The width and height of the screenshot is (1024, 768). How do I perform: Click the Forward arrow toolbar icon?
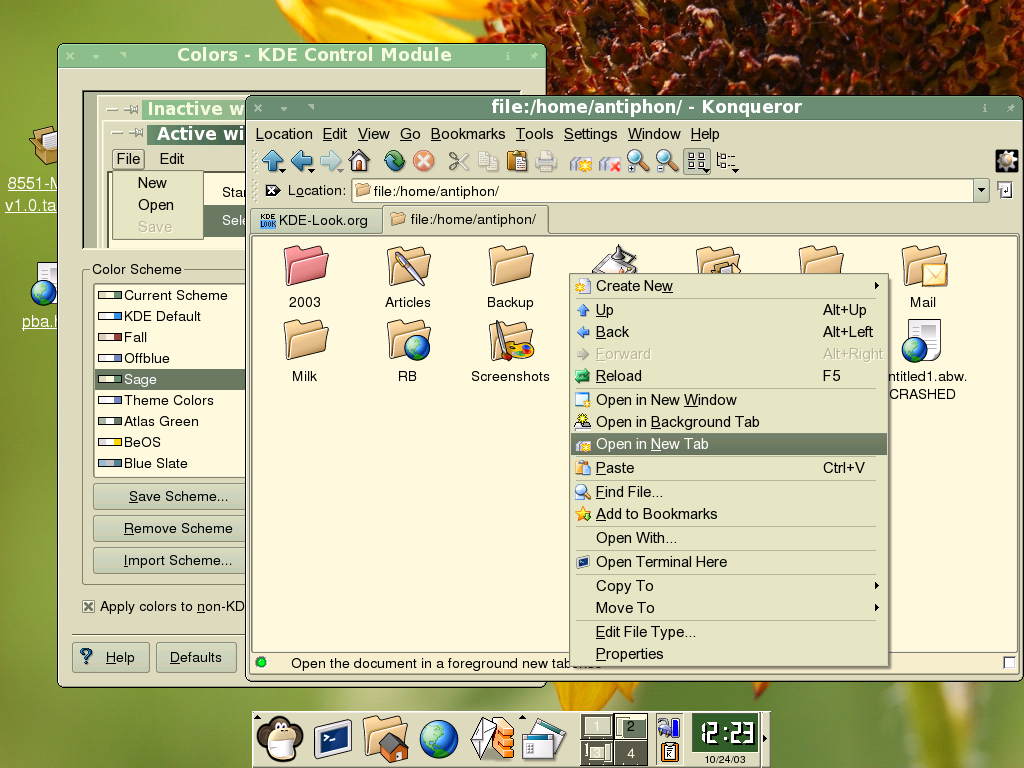[330, 160]
